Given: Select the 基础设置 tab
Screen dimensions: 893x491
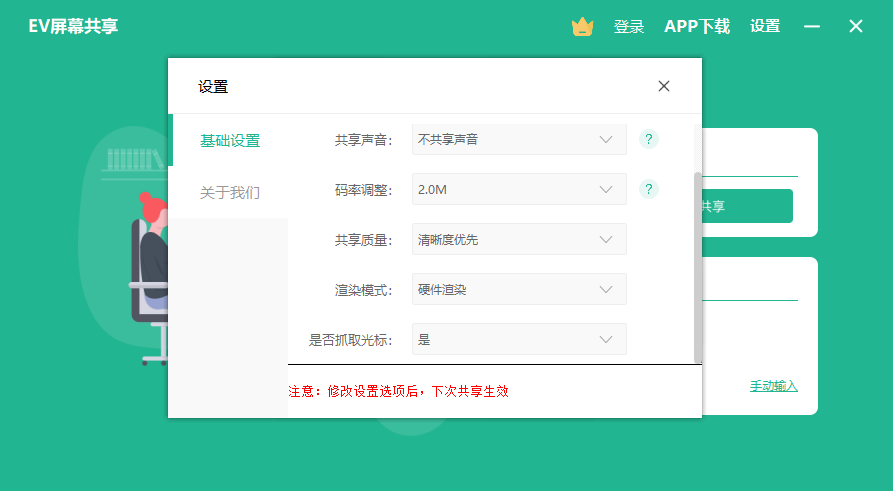Looking at the screenshot, I should (x=230, y=140).
